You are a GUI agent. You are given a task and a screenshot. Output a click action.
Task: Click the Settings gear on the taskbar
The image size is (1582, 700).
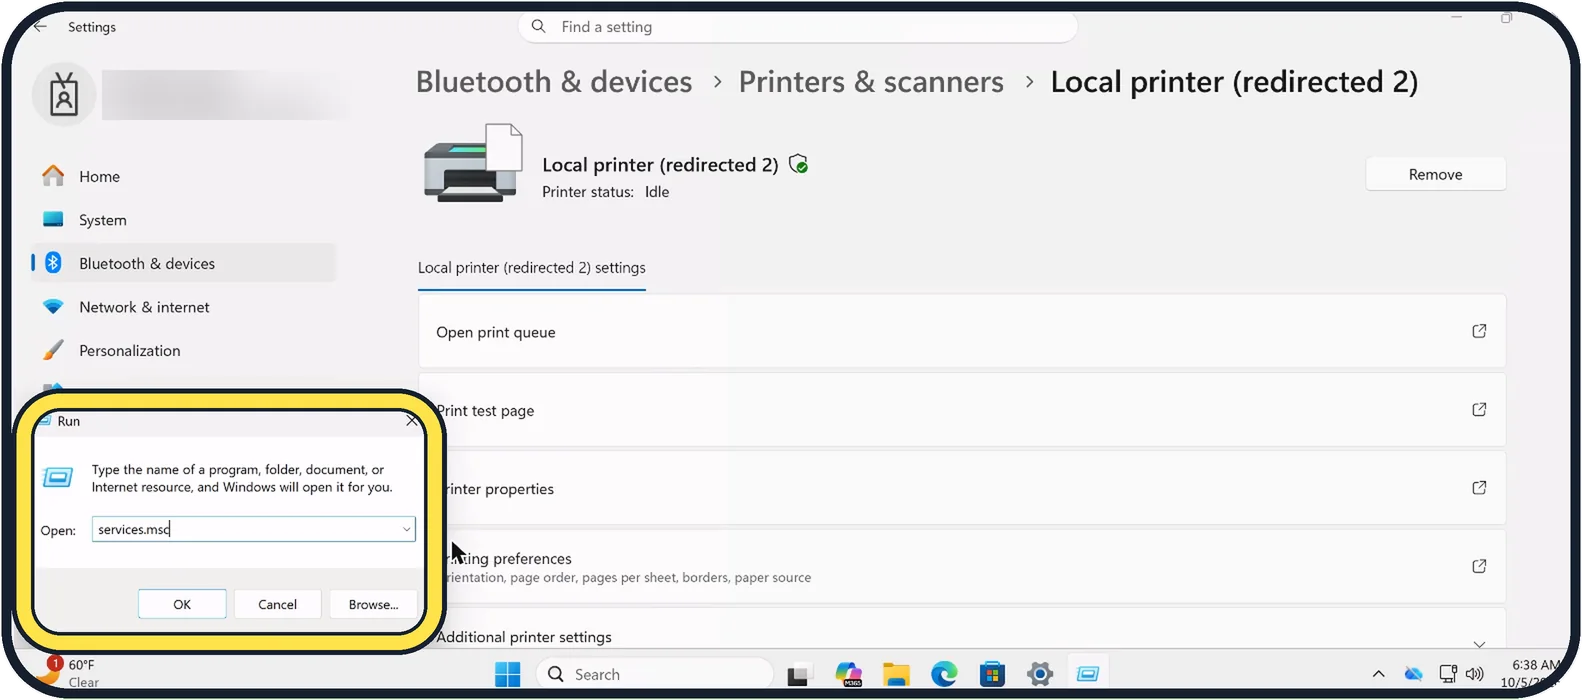(x=1040, y=675)
